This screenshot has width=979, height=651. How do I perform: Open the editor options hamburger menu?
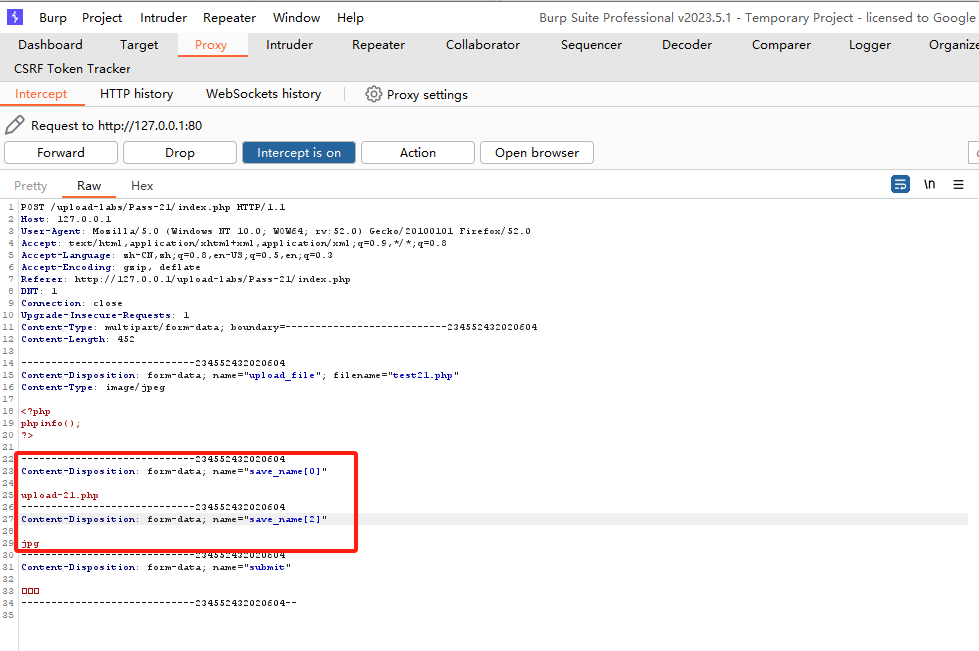[958, 184]
